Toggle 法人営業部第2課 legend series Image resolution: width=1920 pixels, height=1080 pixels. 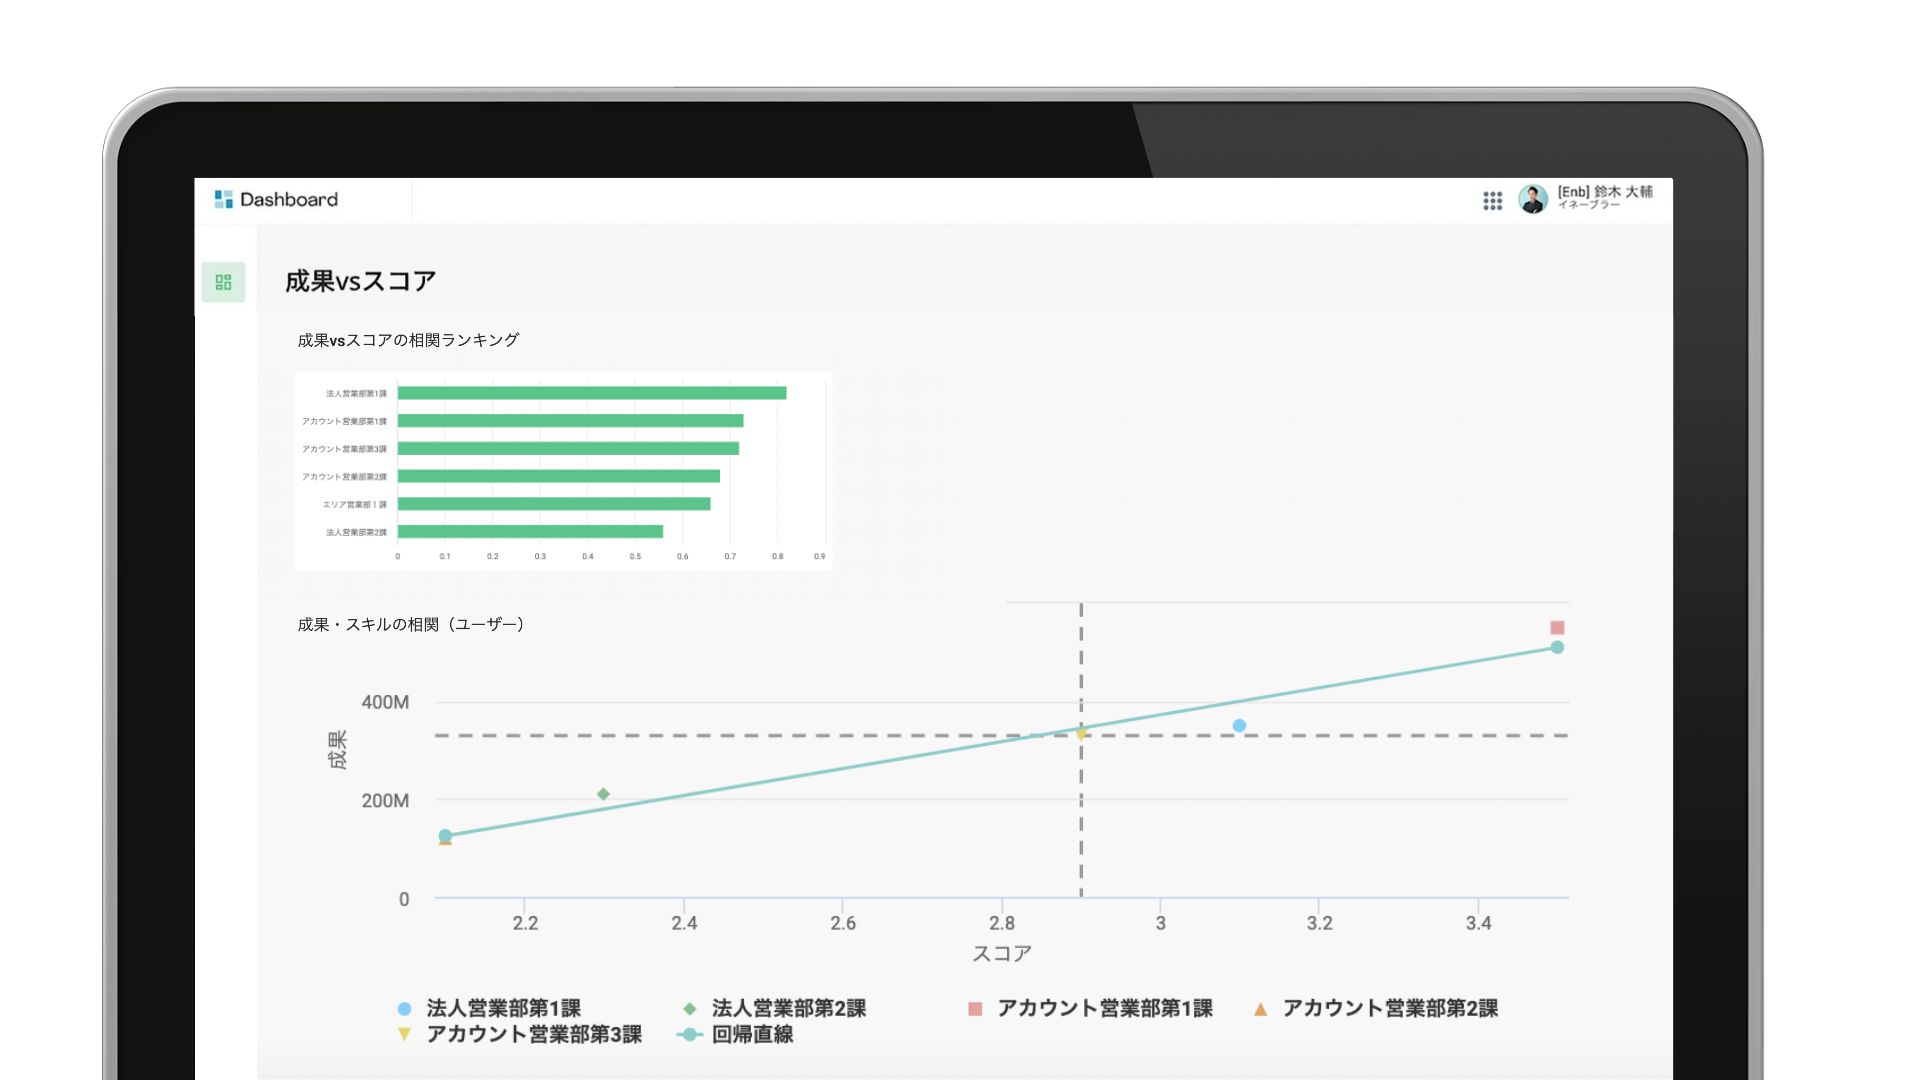788,1008
